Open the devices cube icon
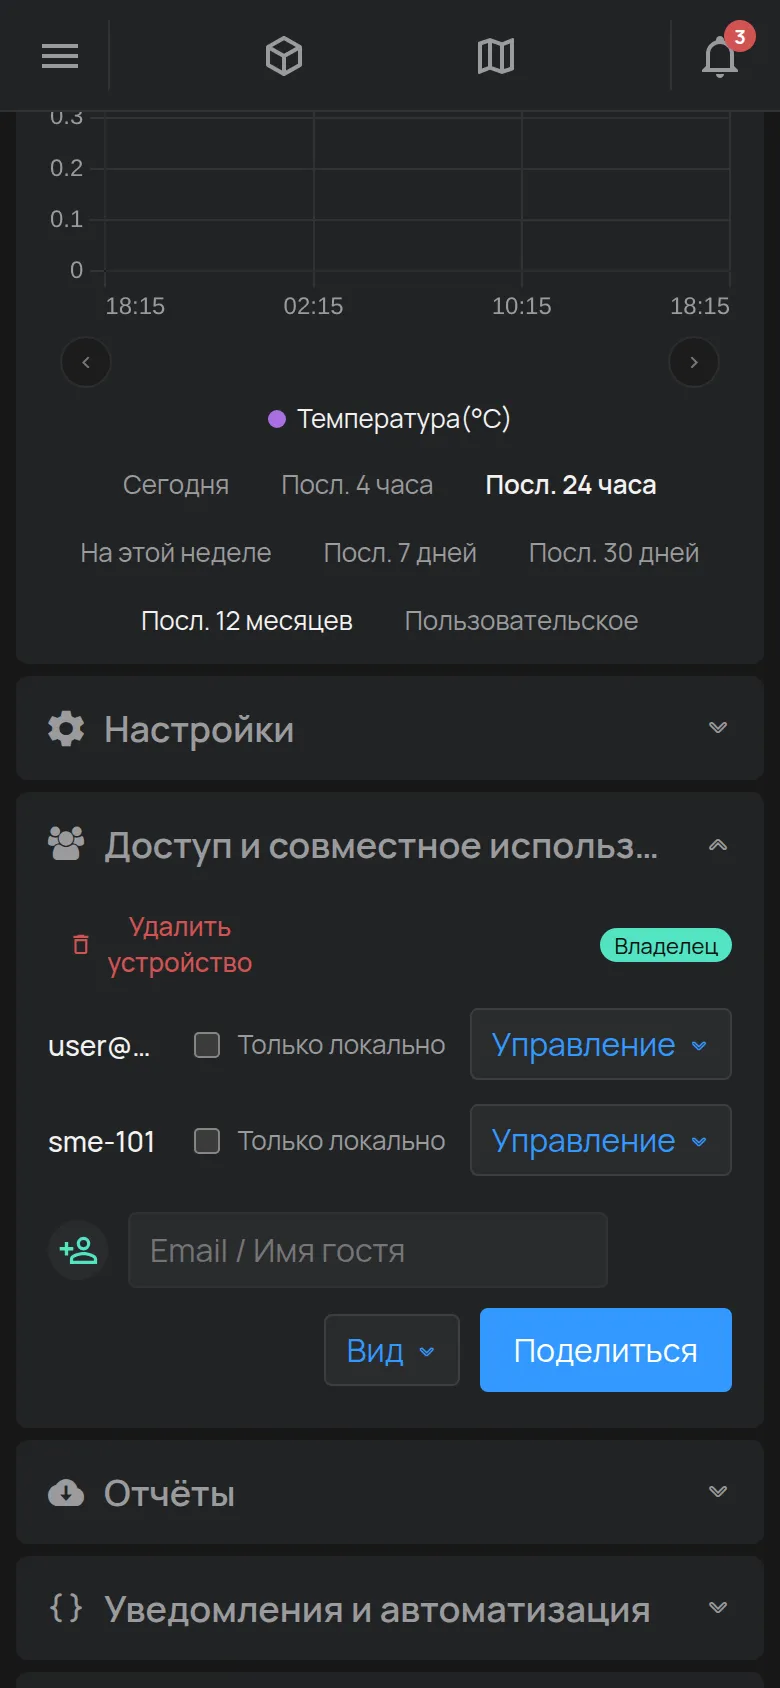Screen dimensions: 780x1688 tap(284, 56)
